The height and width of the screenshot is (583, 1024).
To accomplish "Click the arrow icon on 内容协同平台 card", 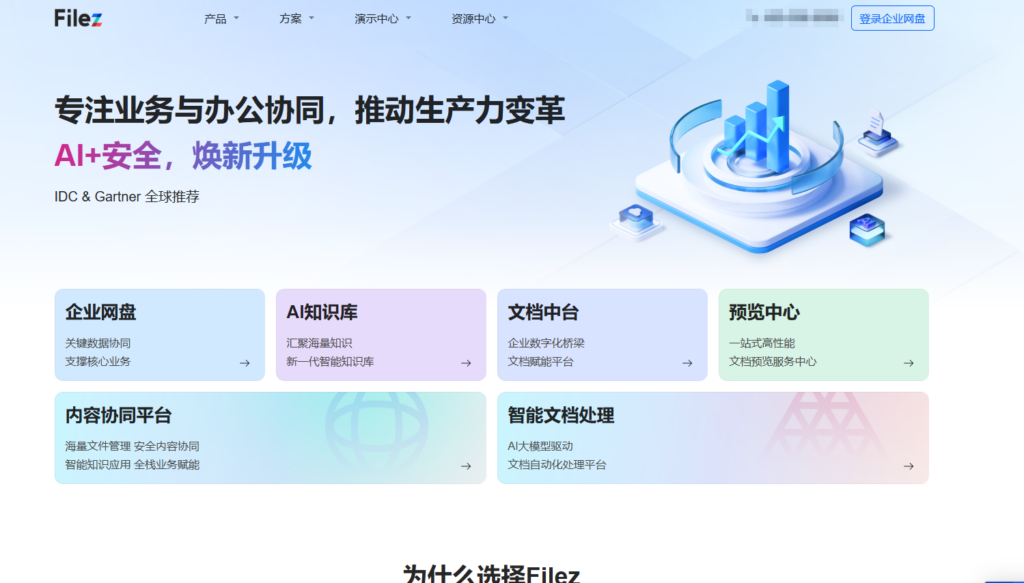I will pos(464,466).
